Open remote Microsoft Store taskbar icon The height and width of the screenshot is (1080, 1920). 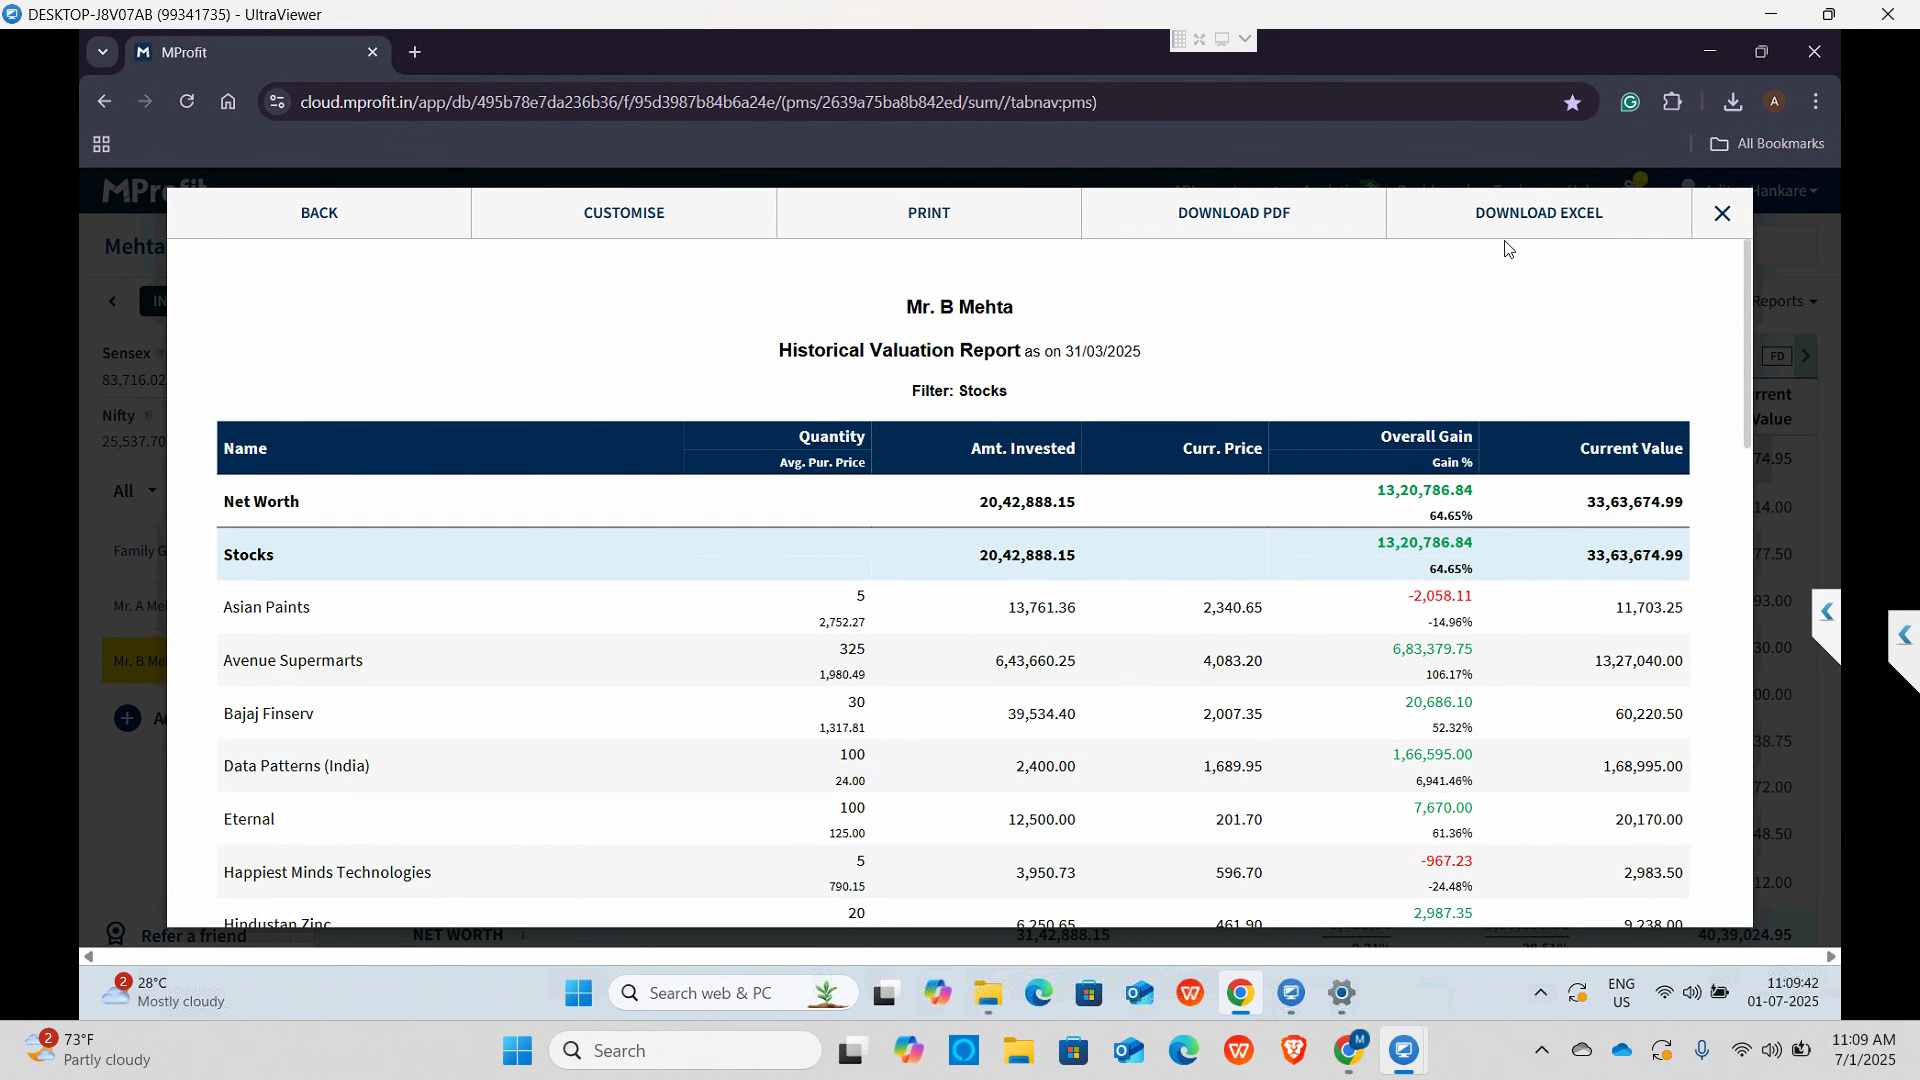pos(1089,993)
